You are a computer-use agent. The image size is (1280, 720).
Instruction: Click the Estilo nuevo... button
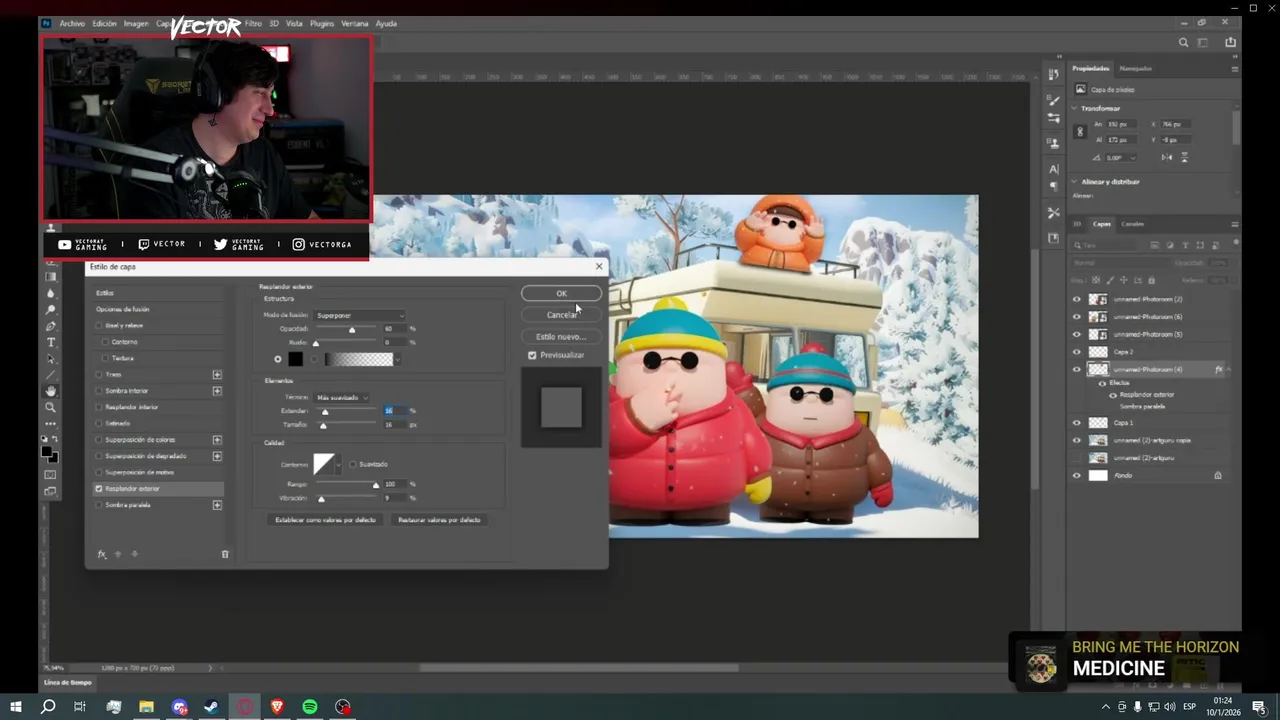[x=561, y=336]
